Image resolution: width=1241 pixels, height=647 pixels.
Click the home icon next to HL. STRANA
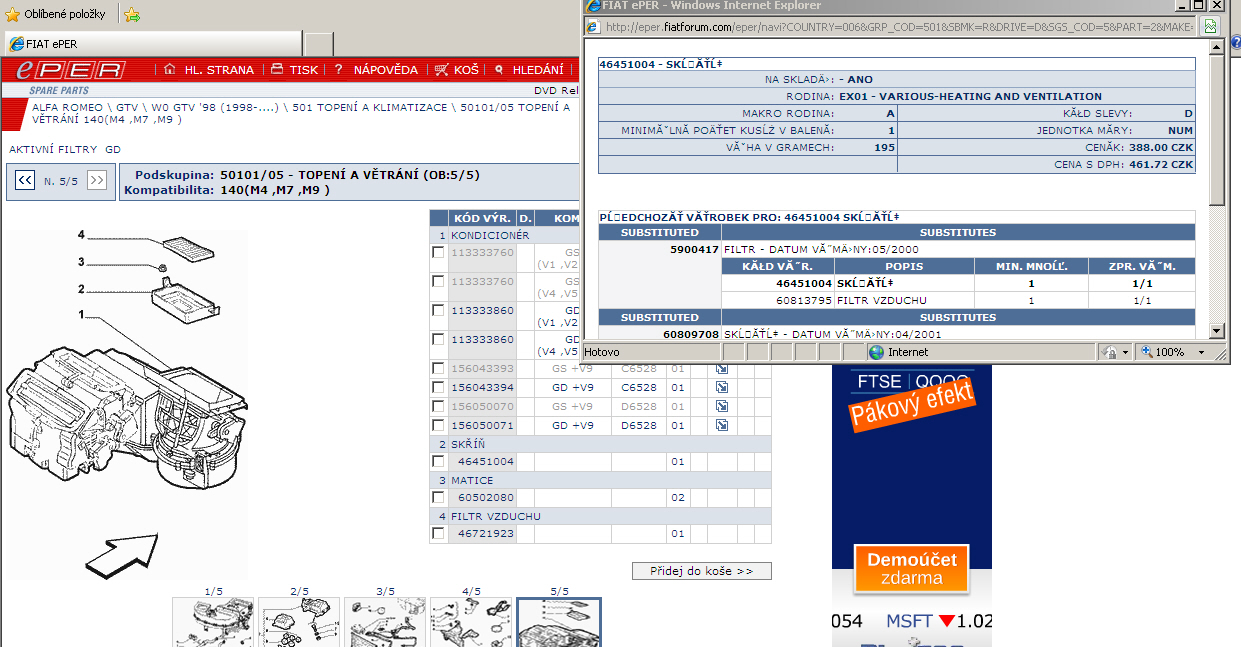pos(169,70)
